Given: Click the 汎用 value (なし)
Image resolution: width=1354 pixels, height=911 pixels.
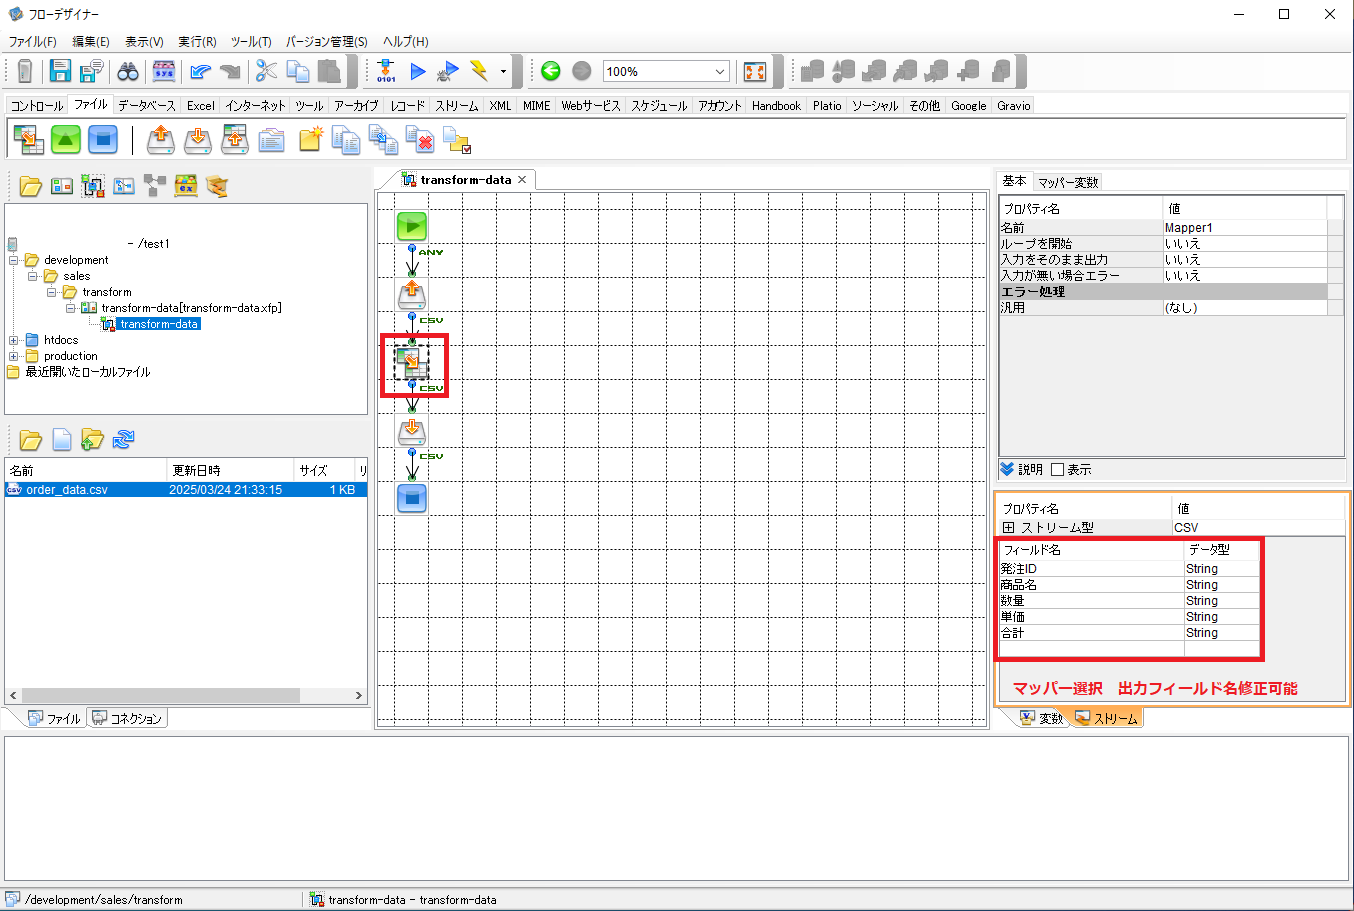Looking at the screenshot, I should click(x=1245, y=308).
